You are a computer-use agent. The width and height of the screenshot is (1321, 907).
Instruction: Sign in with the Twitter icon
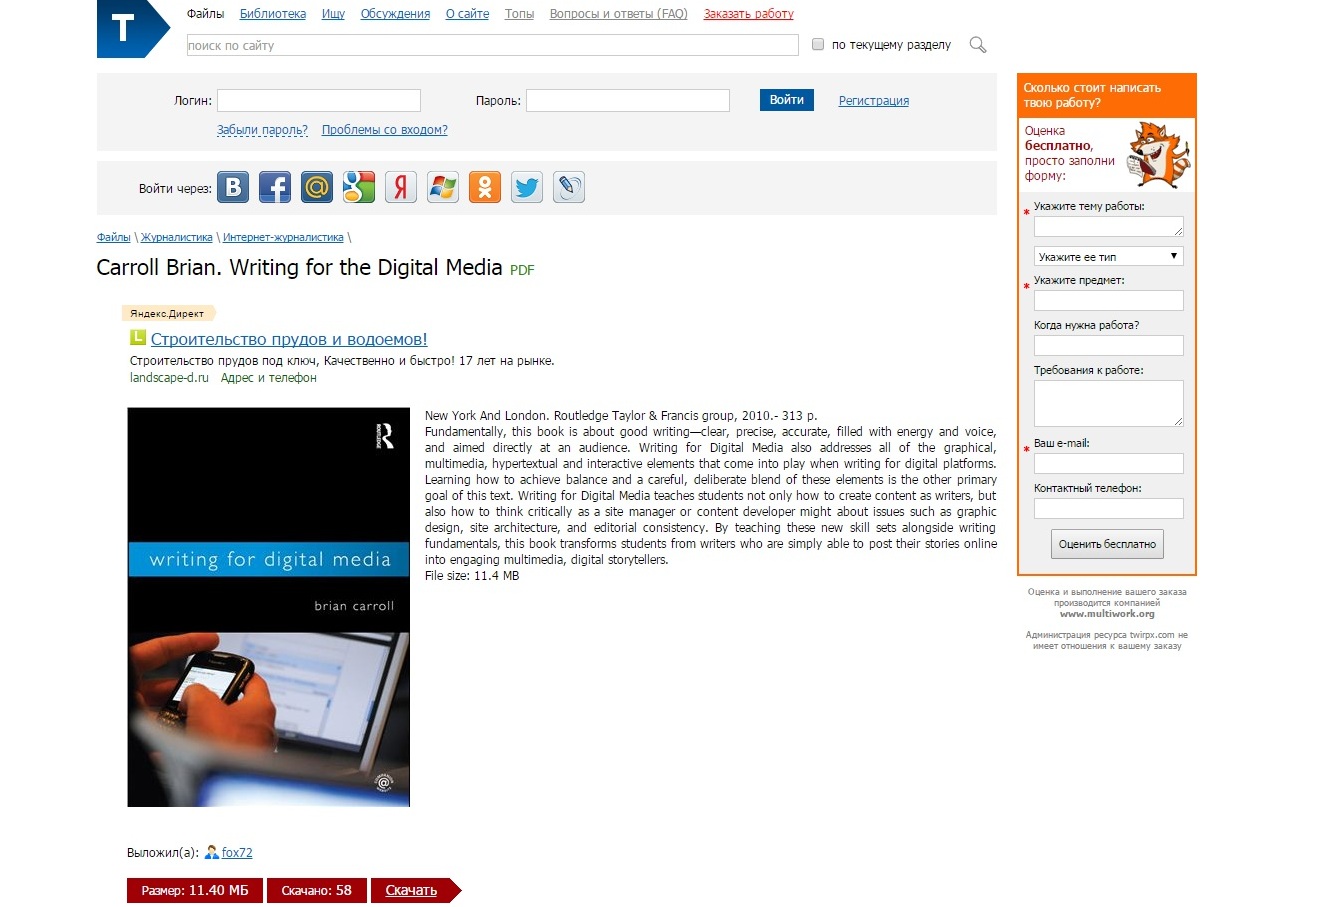pos(527,187)
